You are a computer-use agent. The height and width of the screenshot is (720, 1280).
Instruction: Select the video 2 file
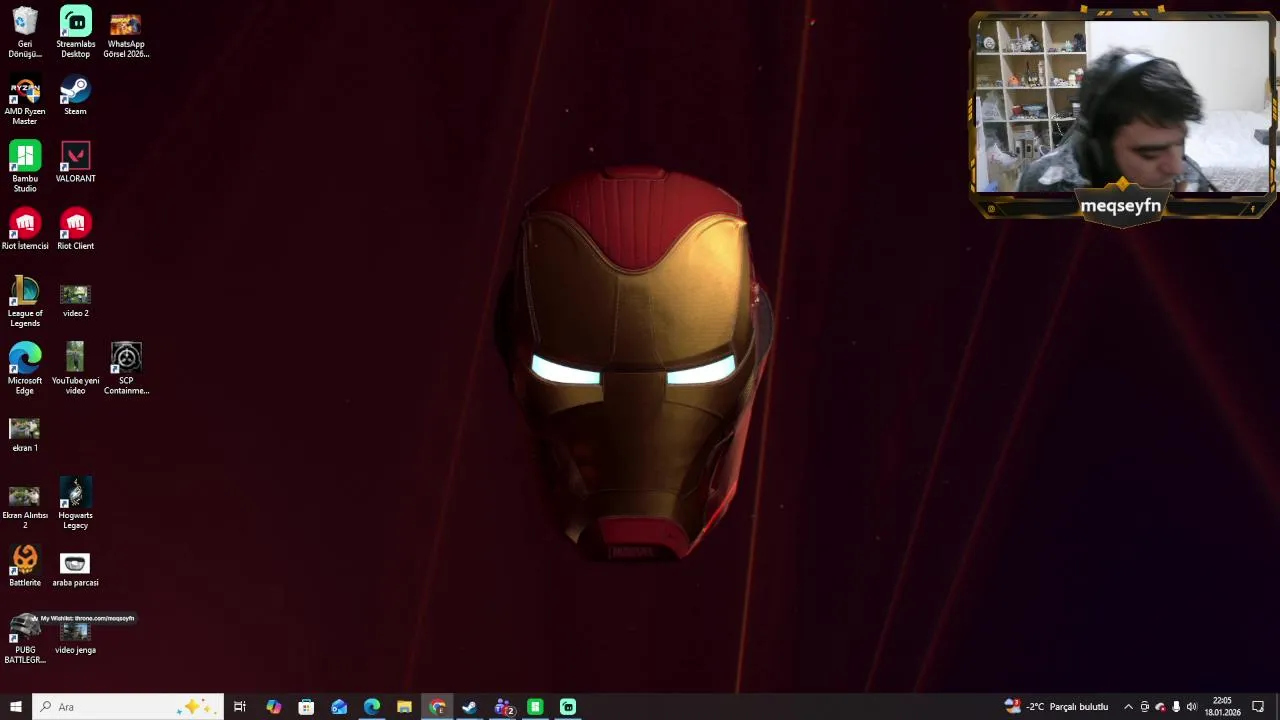click(x=75, y=299)
